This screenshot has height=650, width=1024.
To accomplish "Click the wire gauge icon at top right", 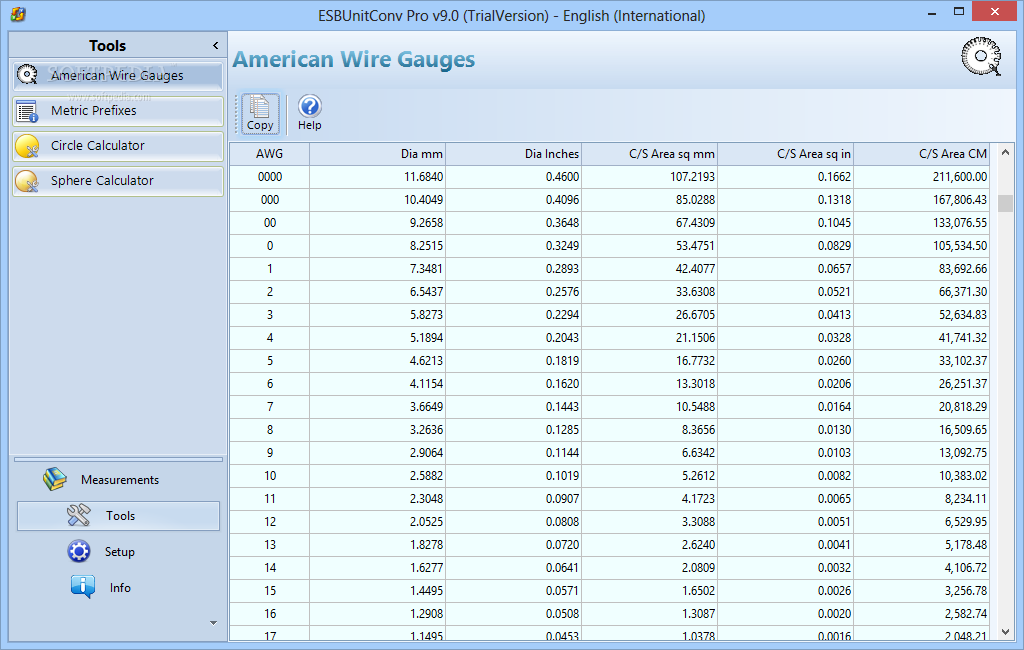I will (981, 57).
